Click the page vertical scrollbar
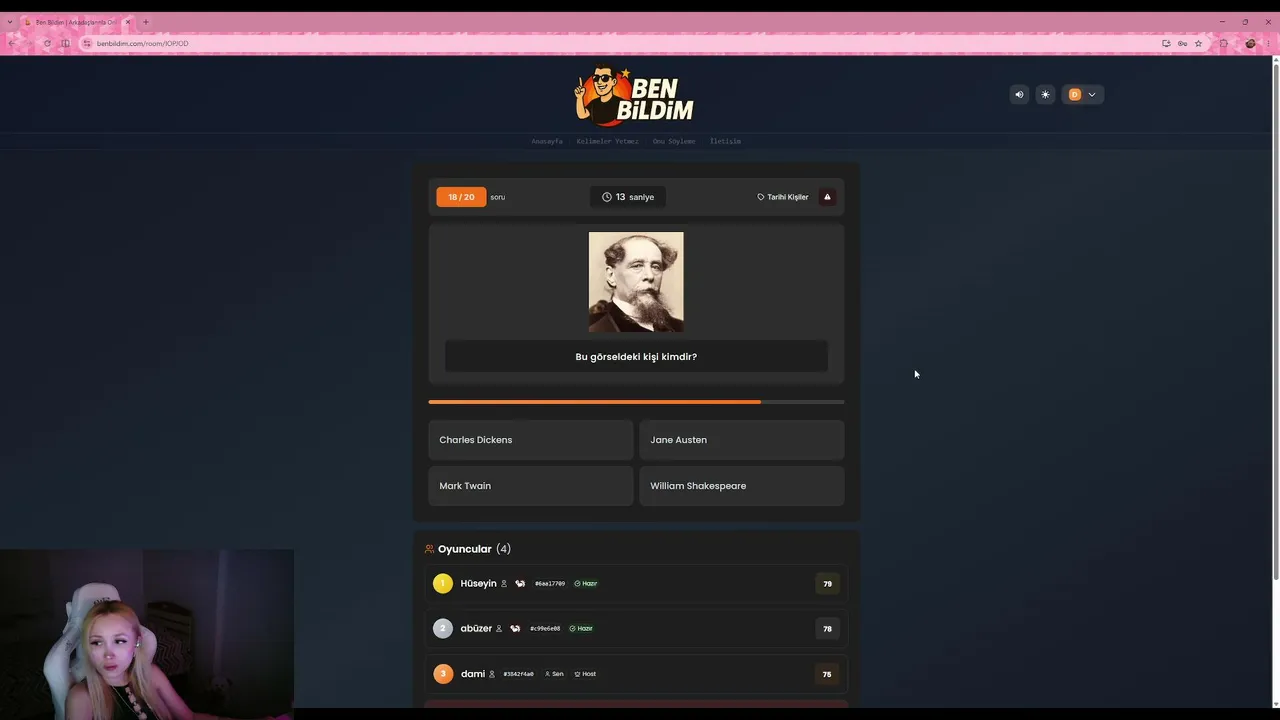 click(1275, 320)
